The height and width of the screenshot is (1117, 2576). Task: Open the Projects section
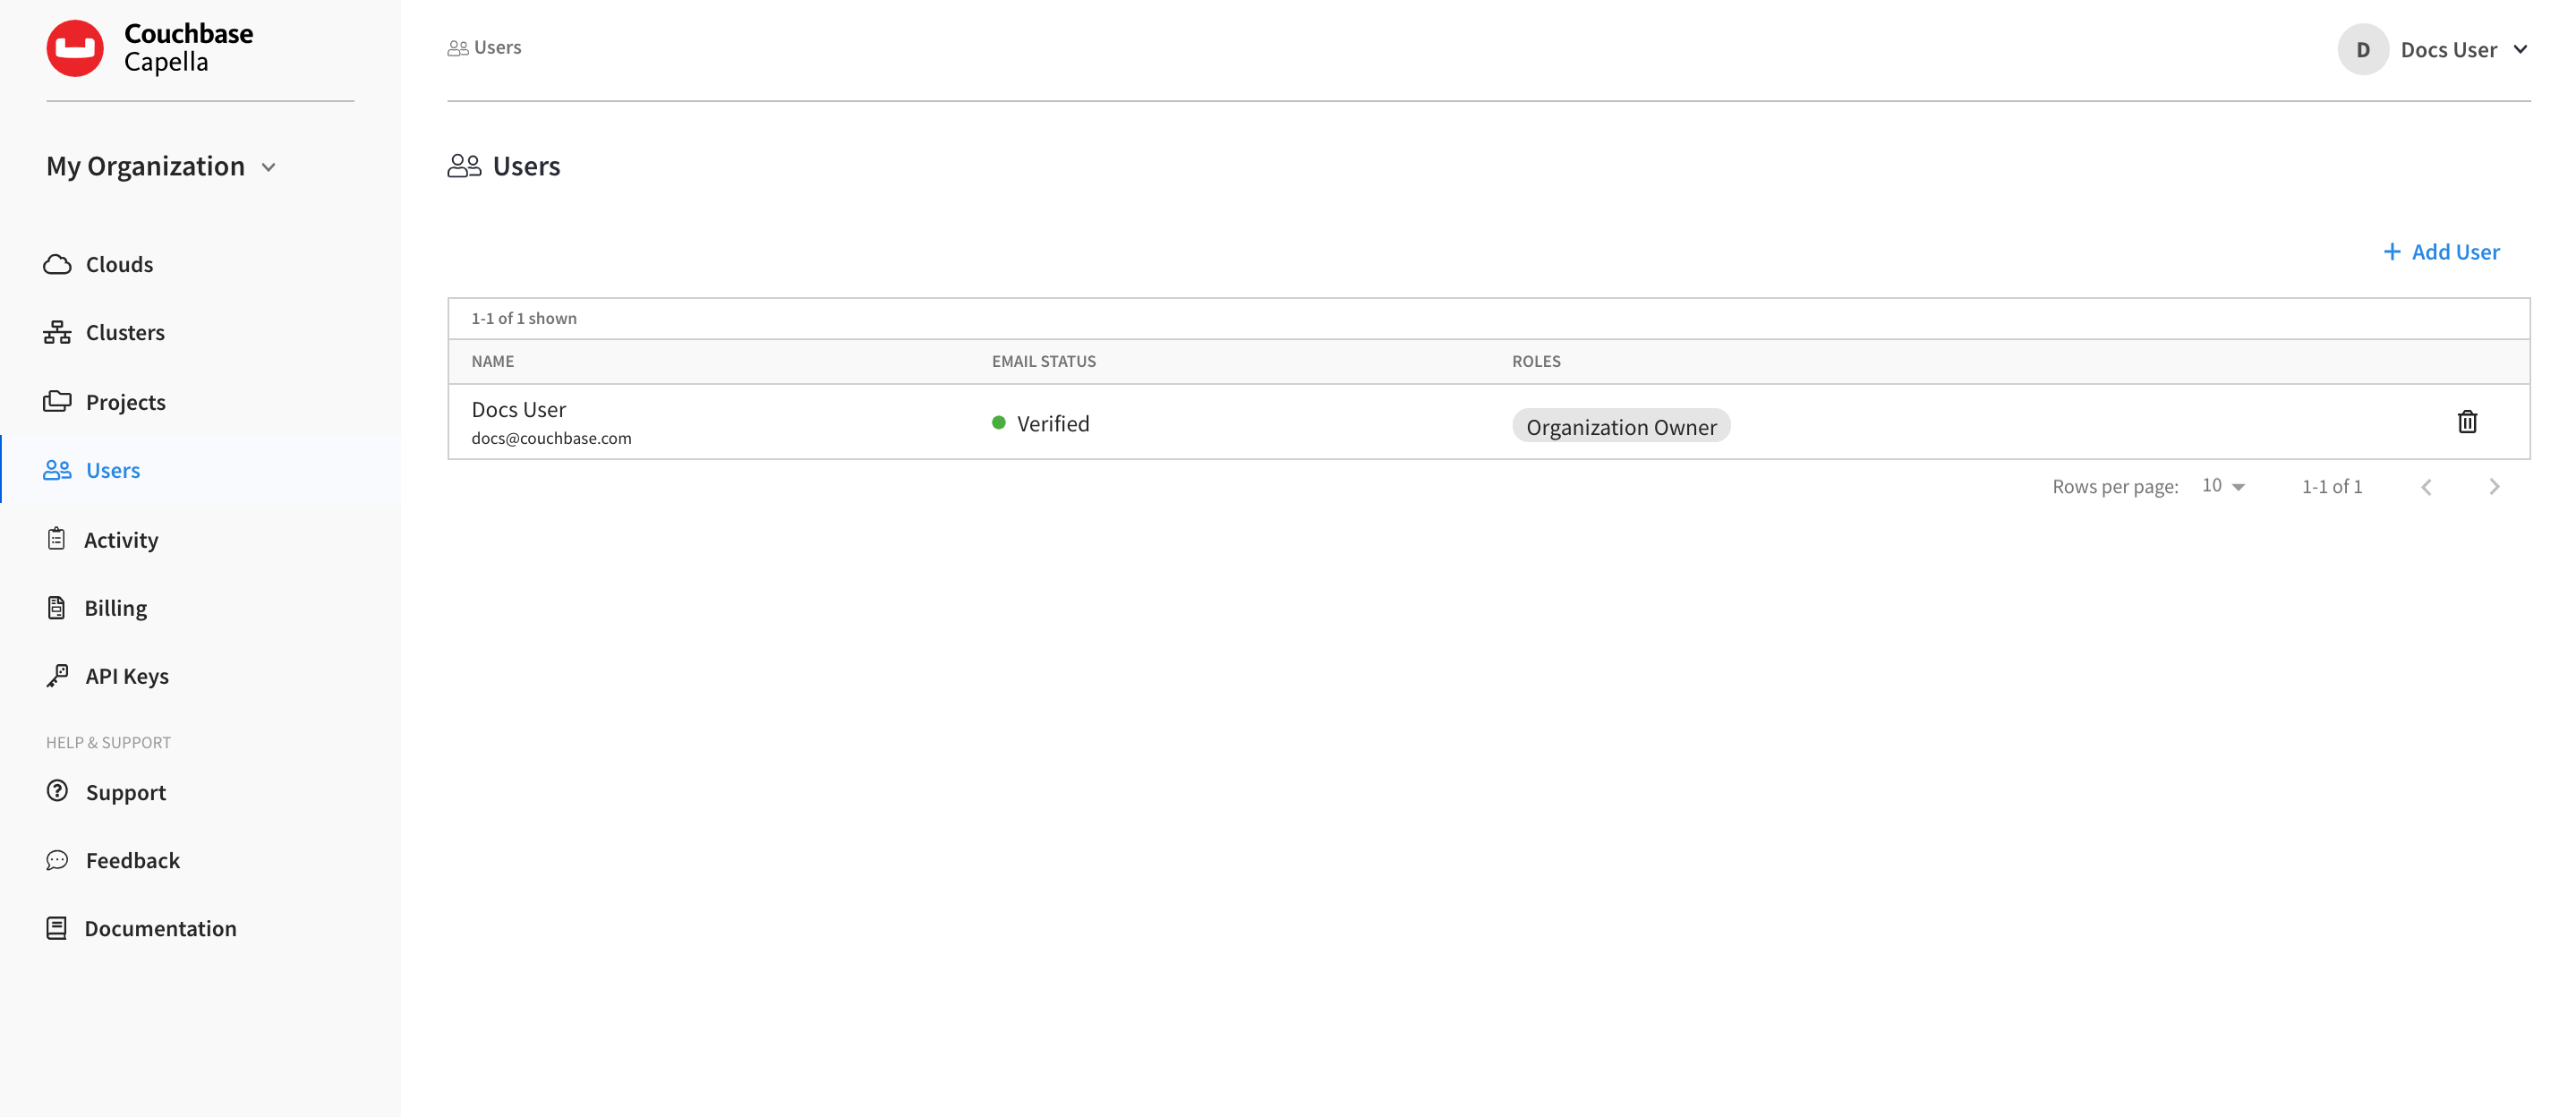(x=126, y=401)
